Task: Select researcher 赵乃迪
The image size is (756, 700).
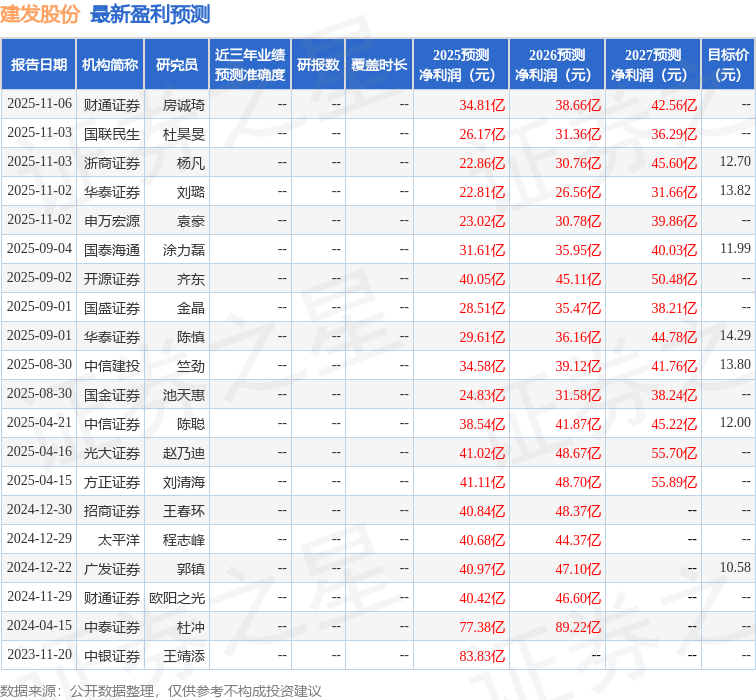Action: click(x=184, y=453)
